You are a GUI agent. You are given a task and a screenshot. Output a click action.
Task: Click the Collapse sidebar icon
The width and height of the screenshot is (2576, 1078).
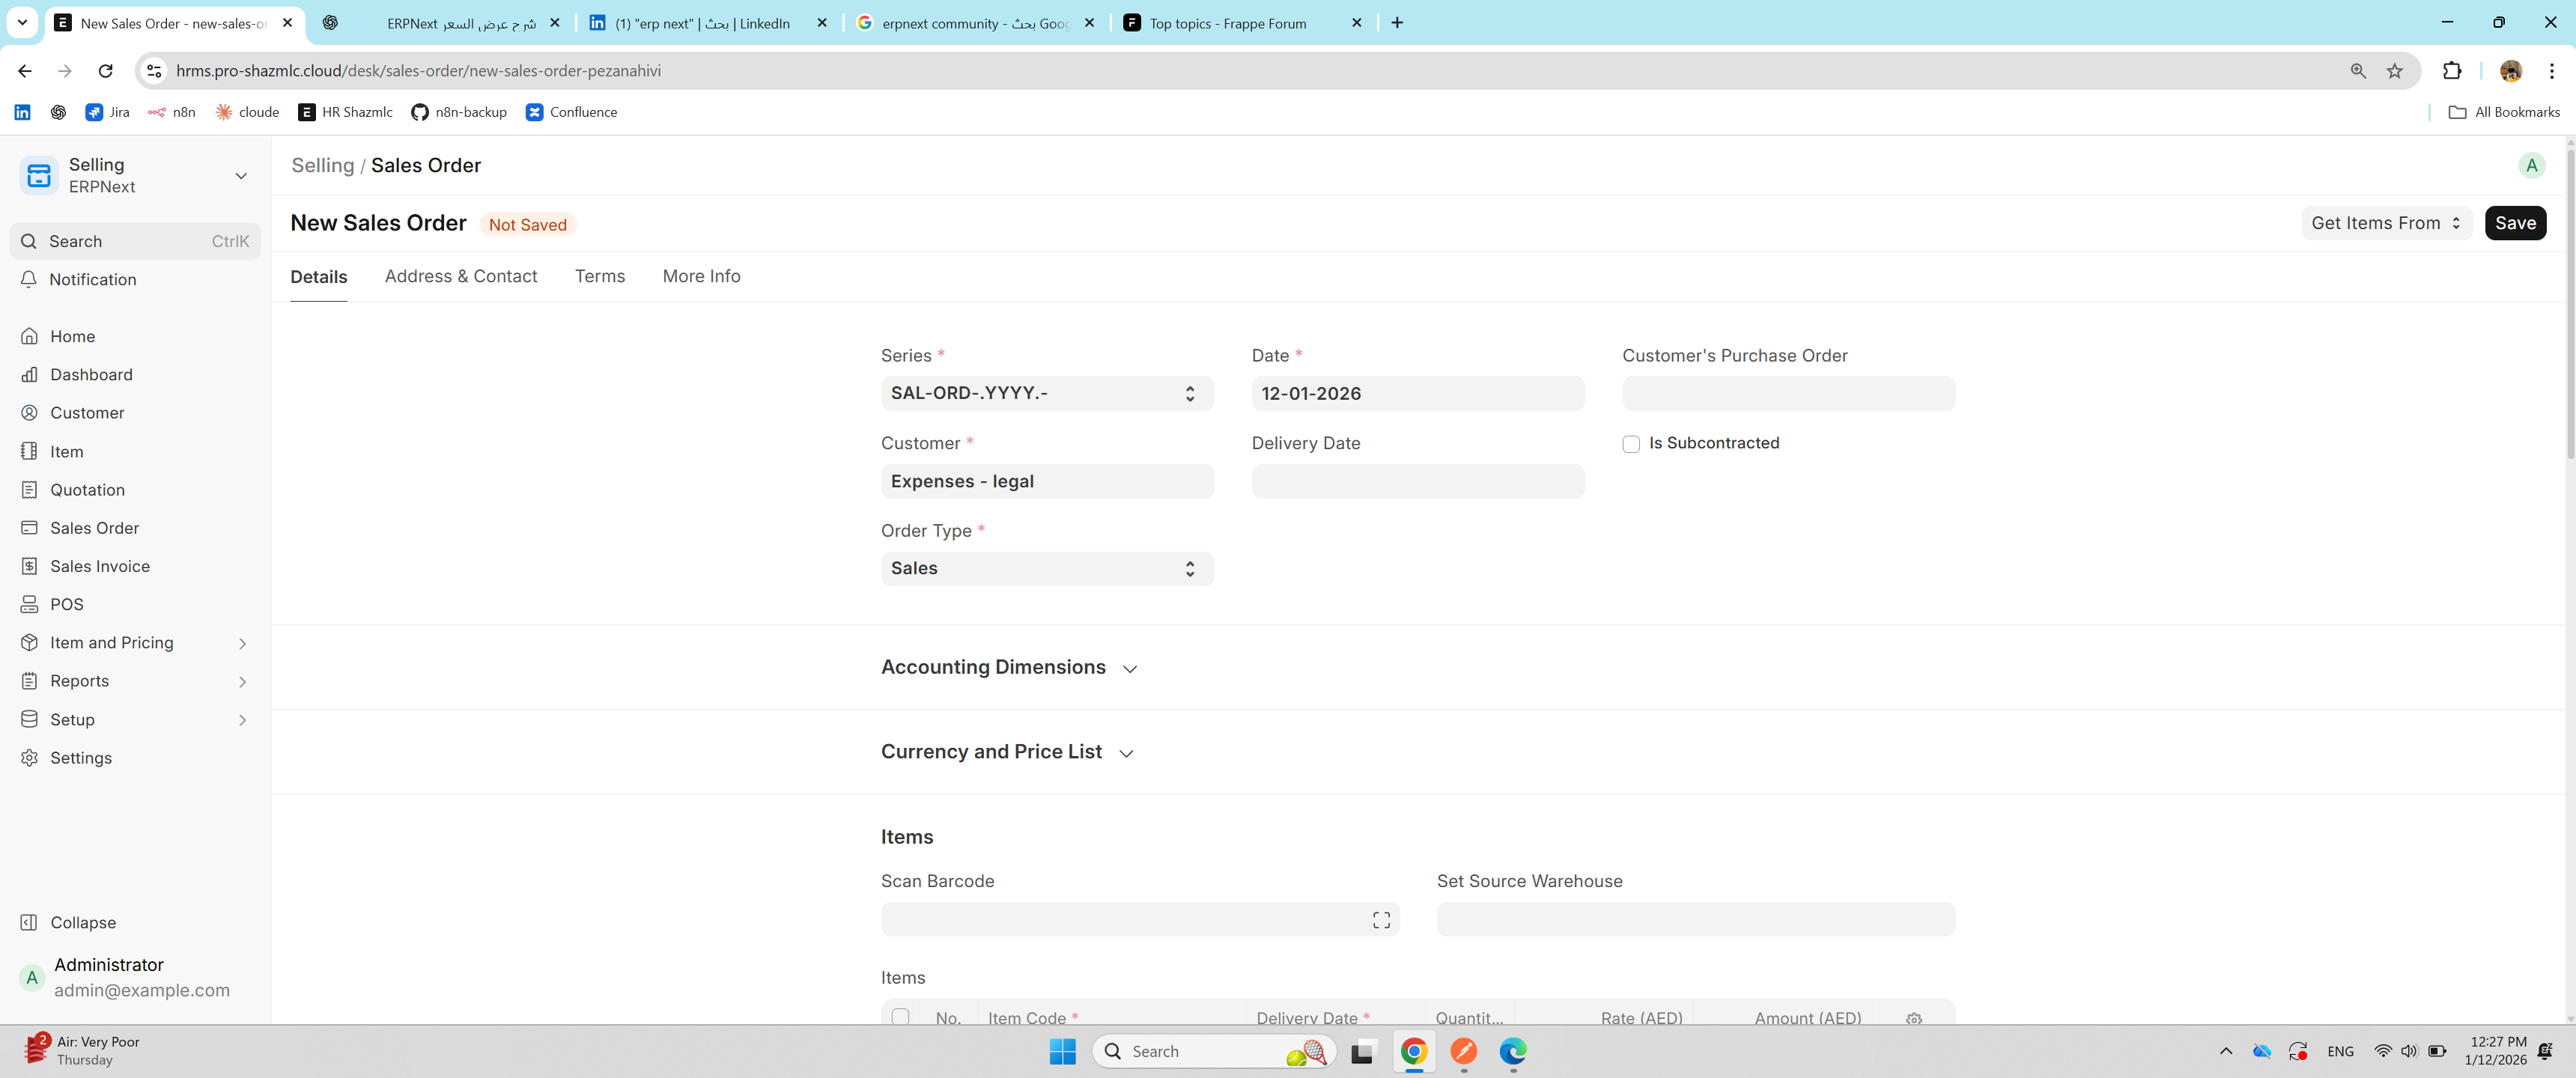tap(30, 922)
